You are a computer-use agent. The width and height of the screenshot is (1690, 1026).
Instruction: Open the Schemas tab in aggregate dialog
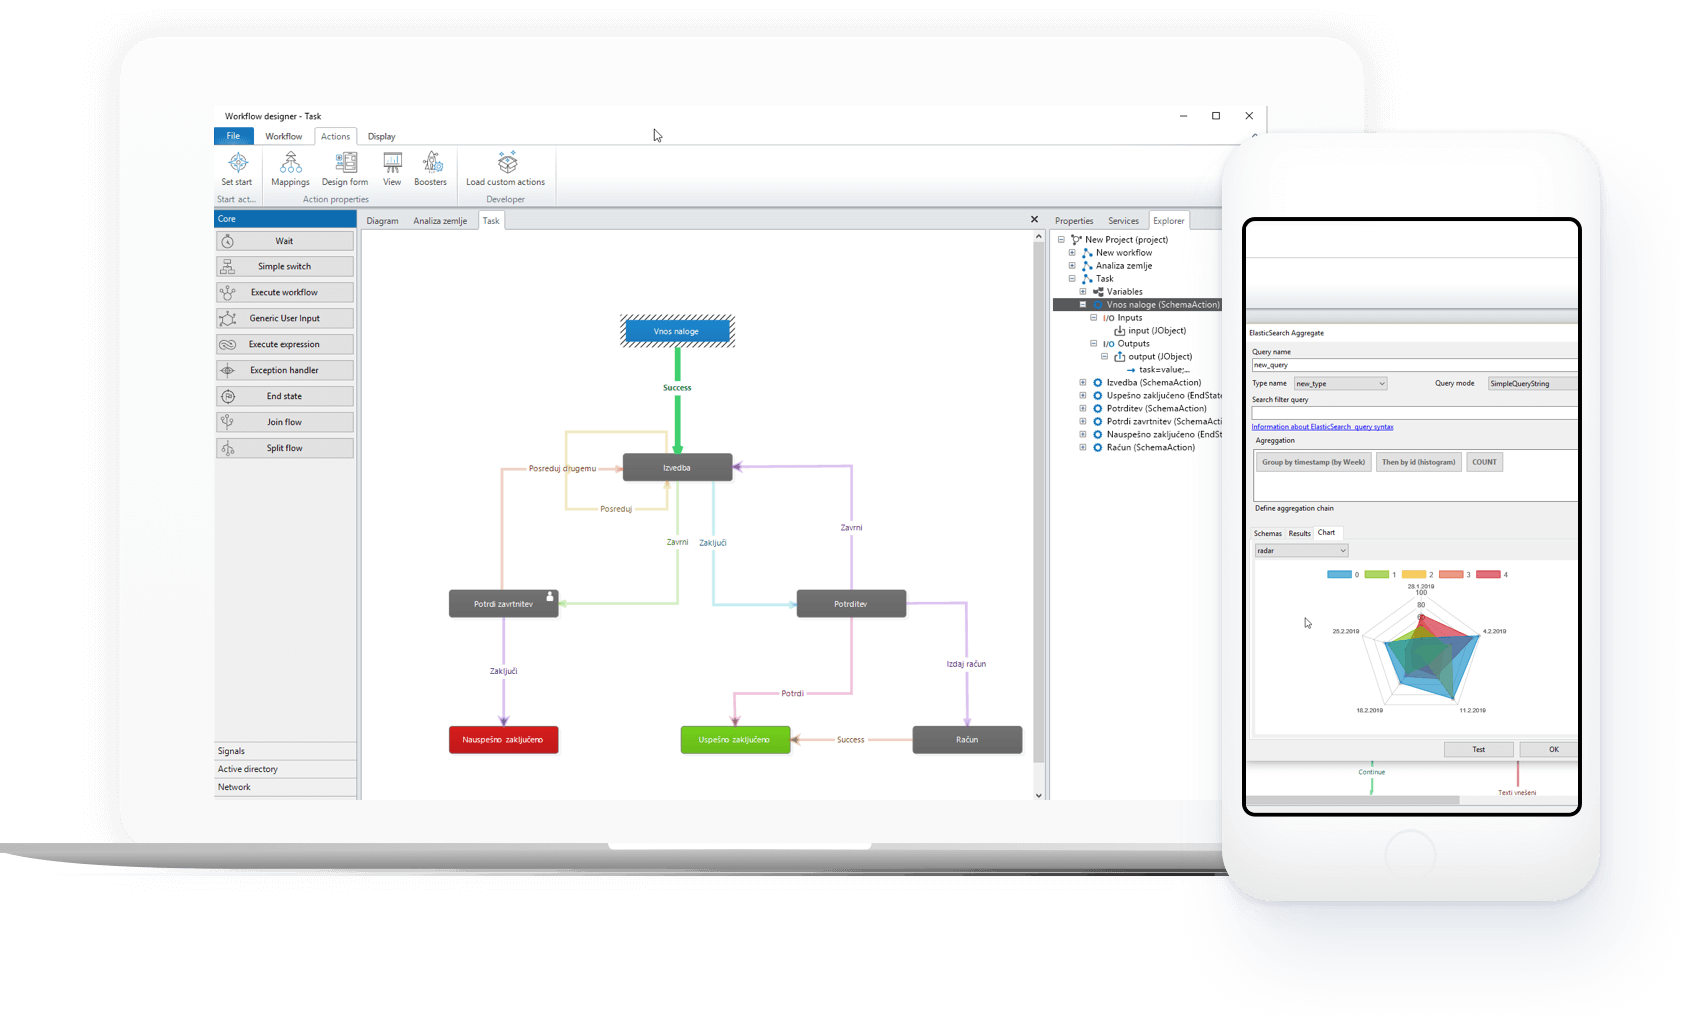click(x=1267, y=534)
